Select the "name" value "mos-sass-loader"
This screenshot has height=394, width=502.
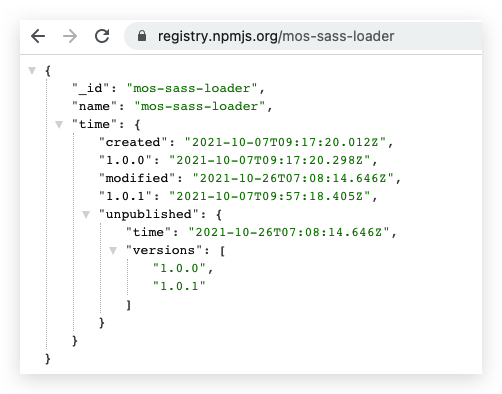(199, 106)
